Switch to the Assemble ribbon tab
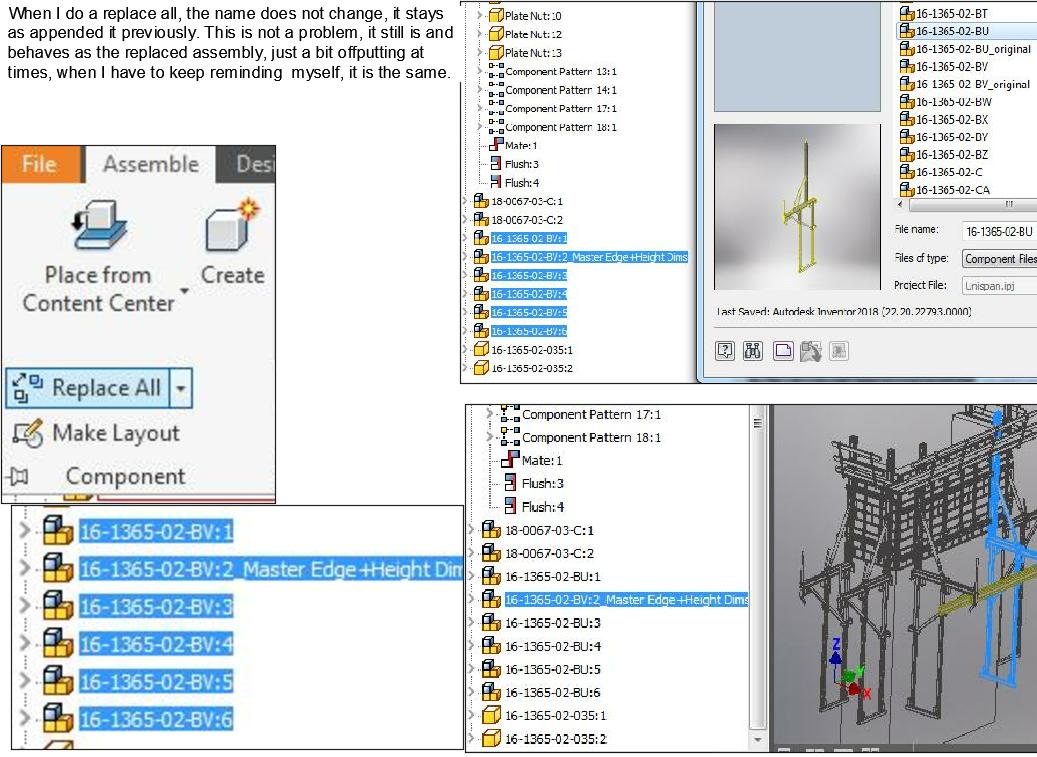 click(x=148, y=164)
